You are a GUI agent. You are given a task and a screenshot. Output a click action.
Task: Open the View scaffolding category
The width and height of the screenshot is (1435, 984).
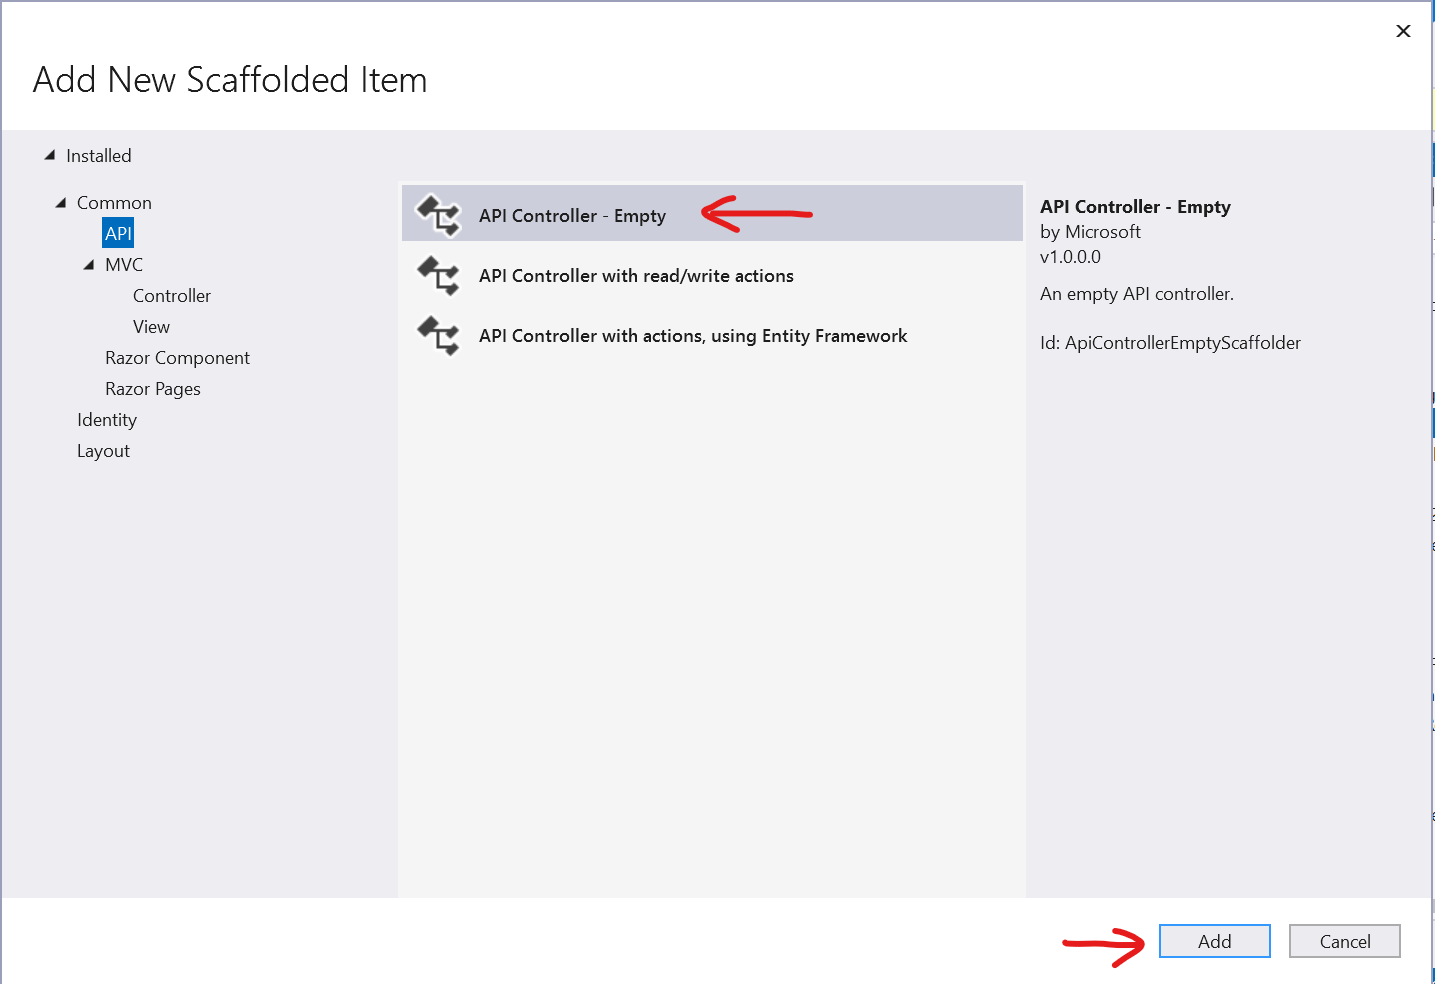point(151,326)
